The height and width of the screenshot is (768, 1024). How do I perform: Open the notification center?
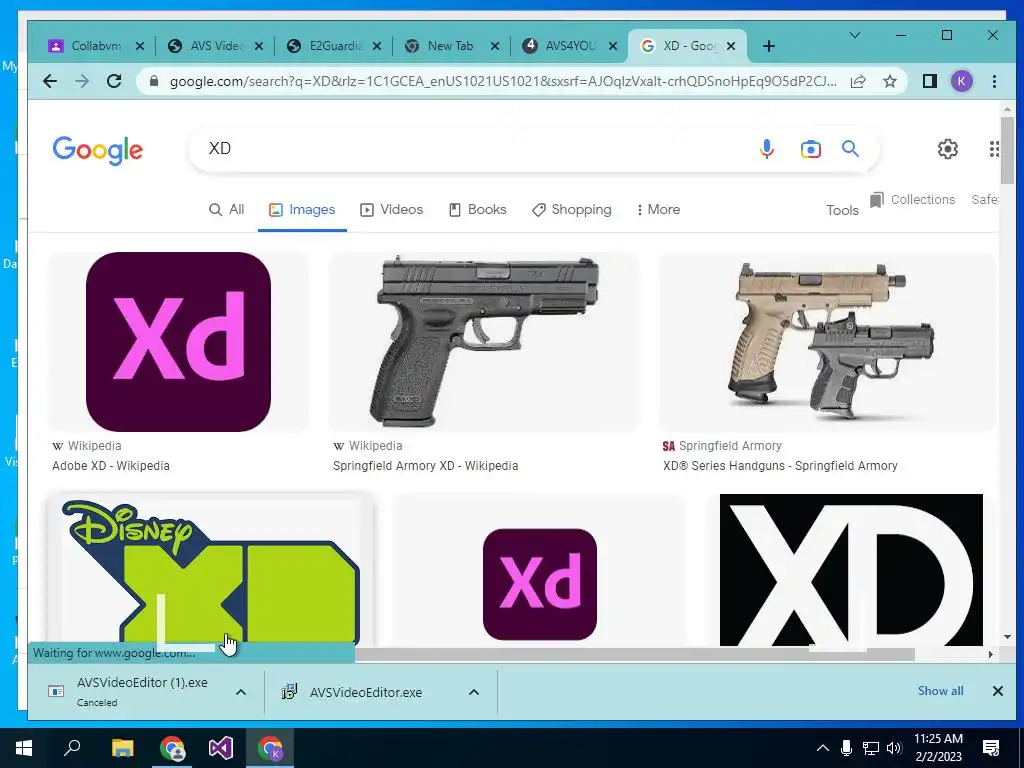[x=991, y=748]
